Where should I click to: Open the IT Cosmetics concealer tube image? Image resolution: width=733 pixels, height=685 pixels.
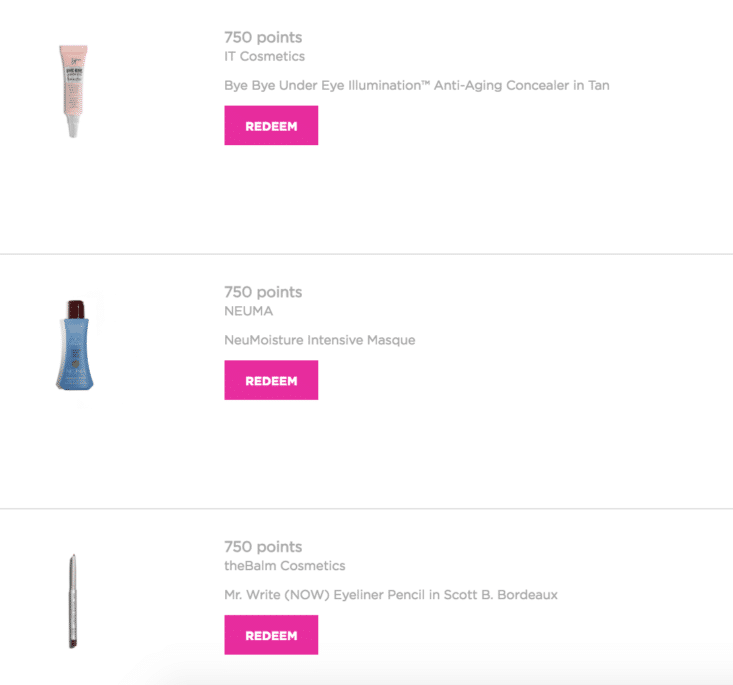(73, 91)
